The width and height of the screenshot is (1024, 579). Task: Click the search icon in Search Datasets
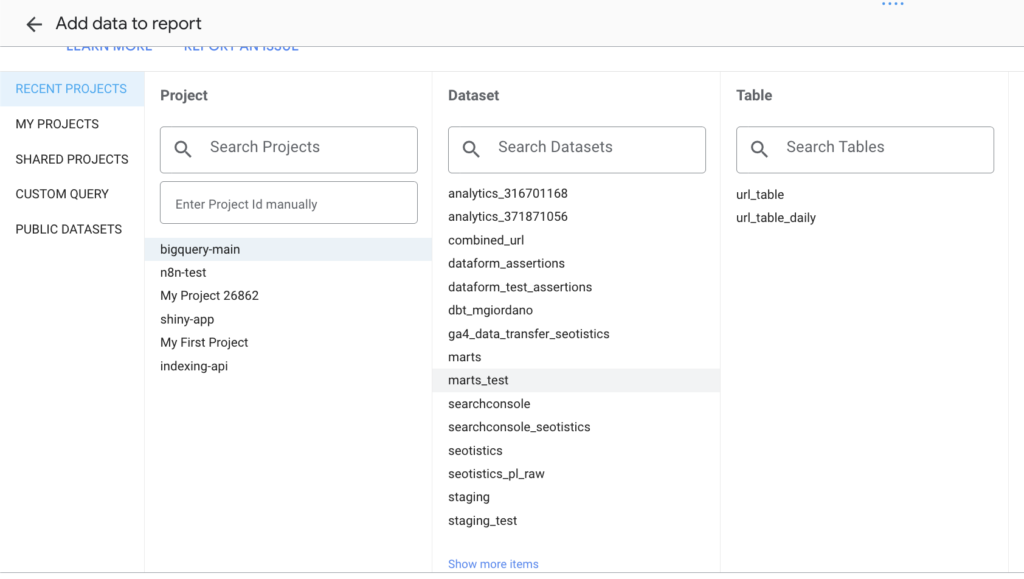click(x=471, y=149)
